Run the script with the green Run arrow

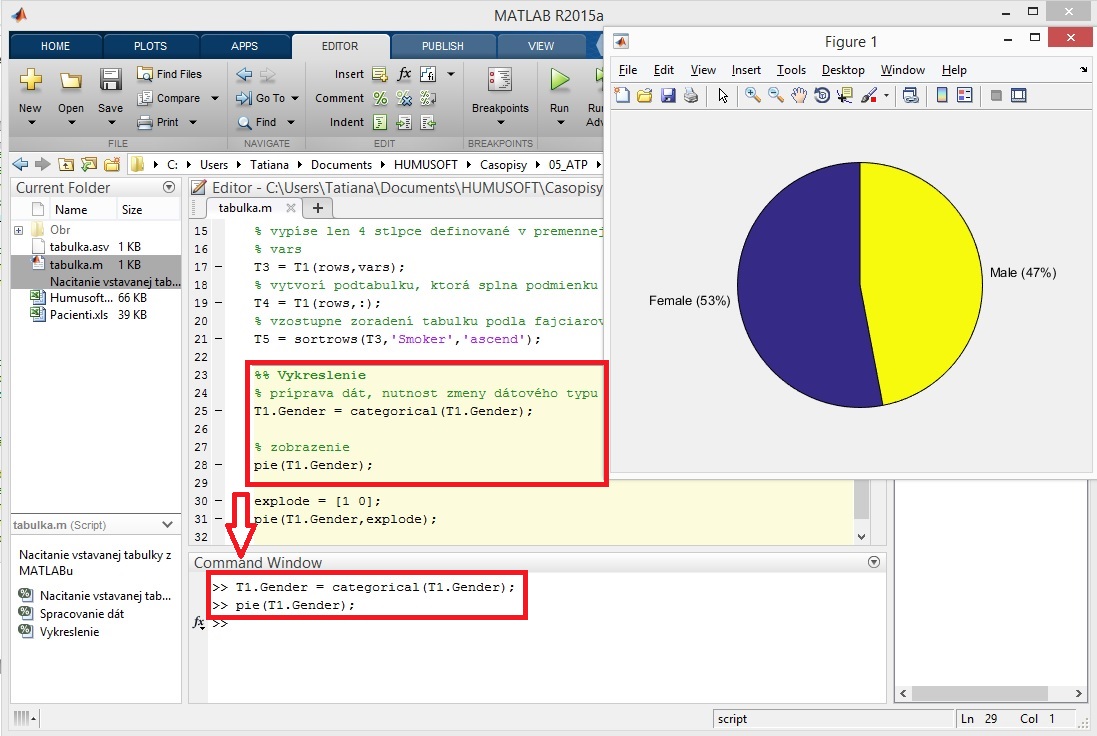[560, 79]
